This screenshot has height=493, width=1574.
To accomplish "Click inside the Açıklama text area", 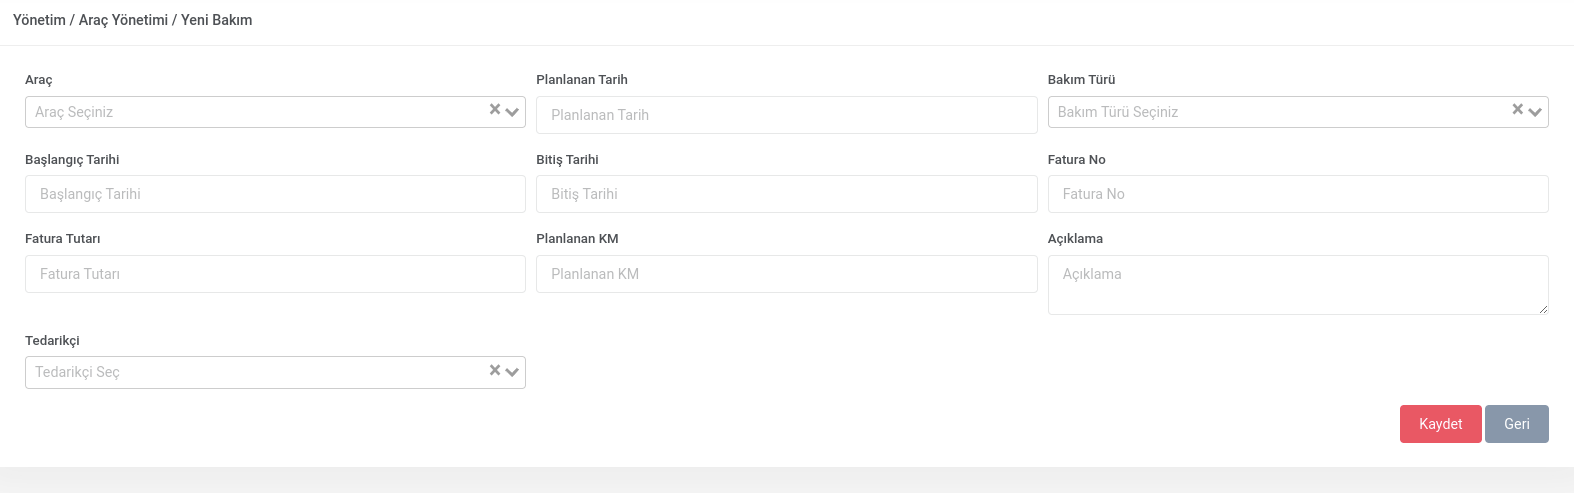I will [1298, 285].
